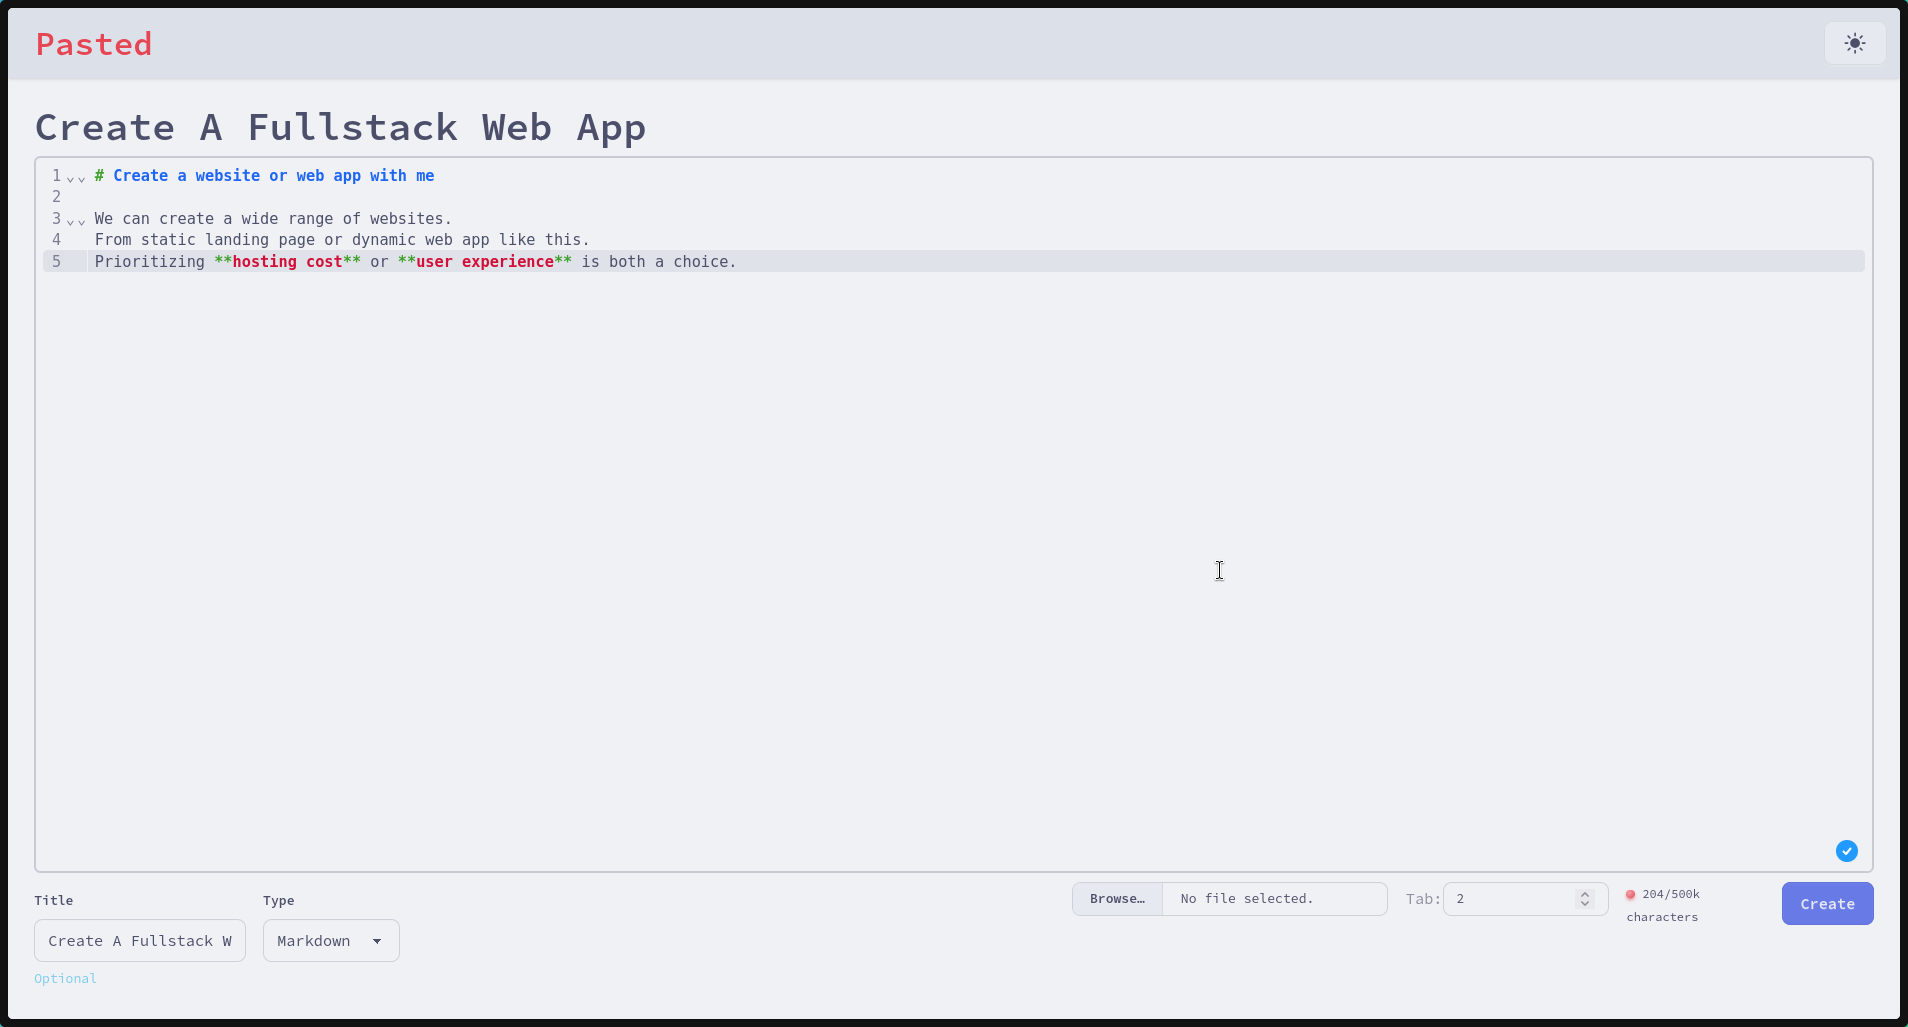
Task: Click the bold 'hosting cost' text
Action: pyautogui.click(x=286, y=262)
